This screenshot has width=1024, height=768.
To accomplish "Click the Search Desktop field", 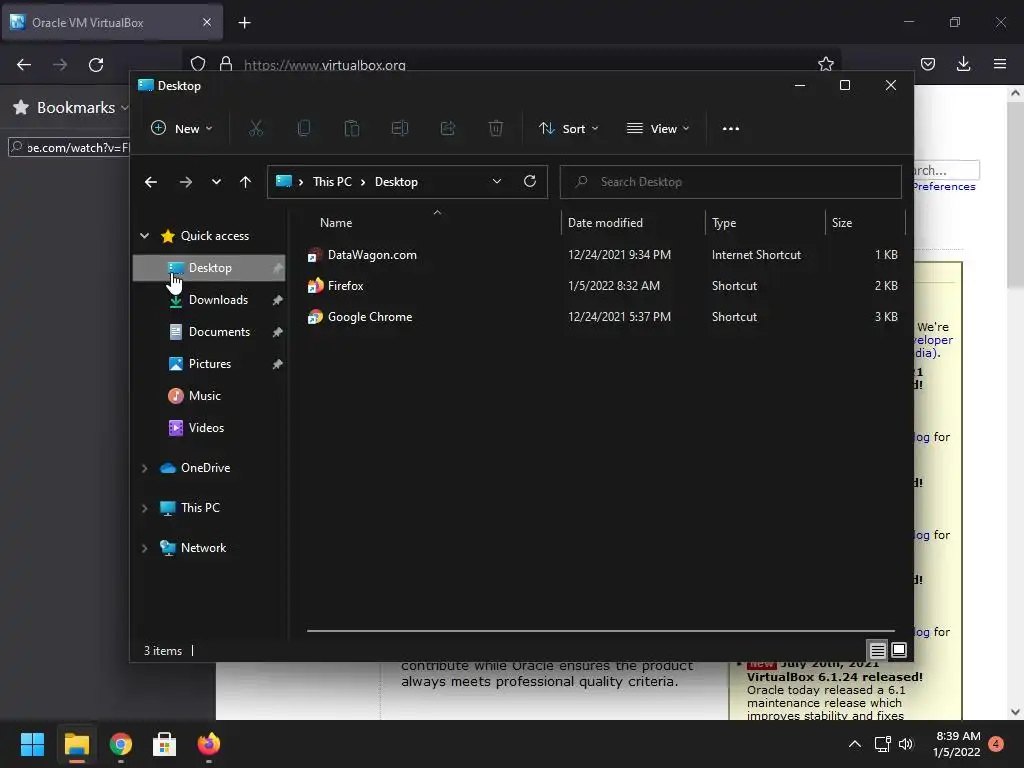I will 730,182.
